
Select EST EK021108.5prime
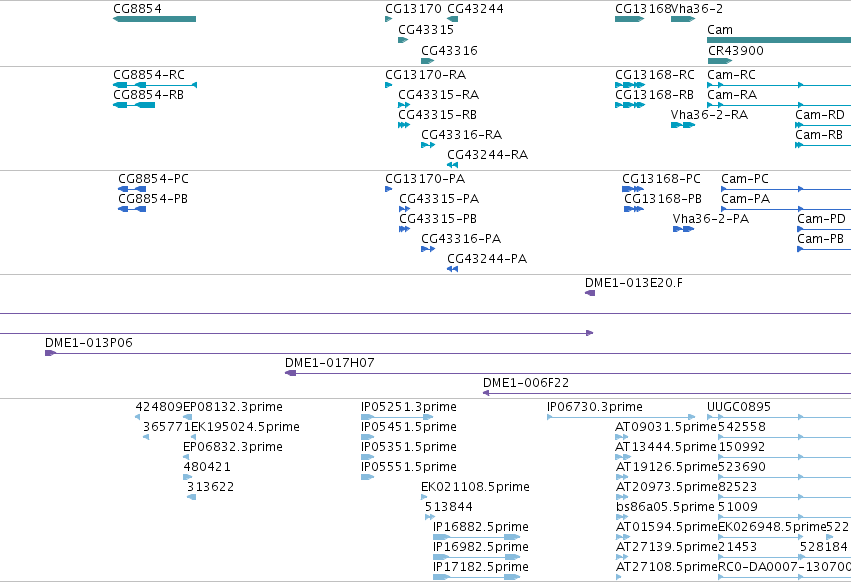[475, 487]
